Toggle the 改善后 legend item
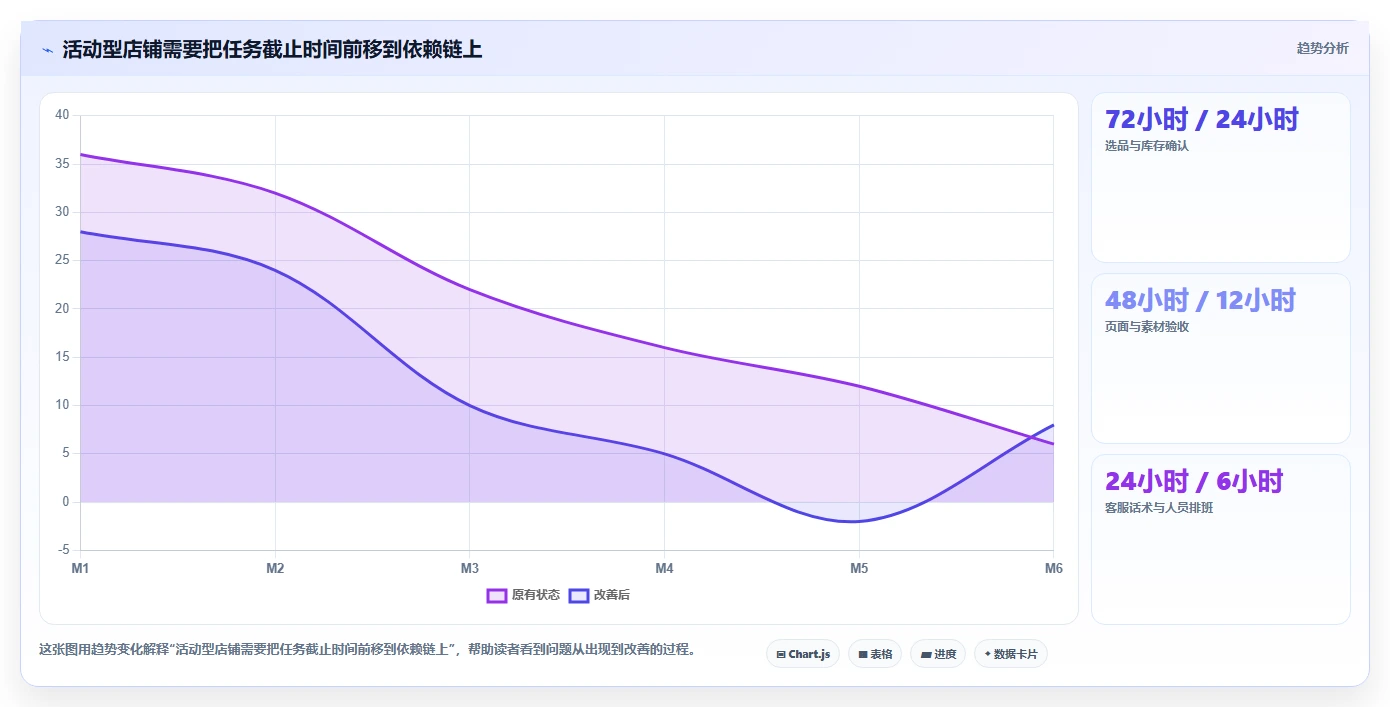Image resolution: width=1390 pixels, height=707 pixels. (x=599, y=595)
